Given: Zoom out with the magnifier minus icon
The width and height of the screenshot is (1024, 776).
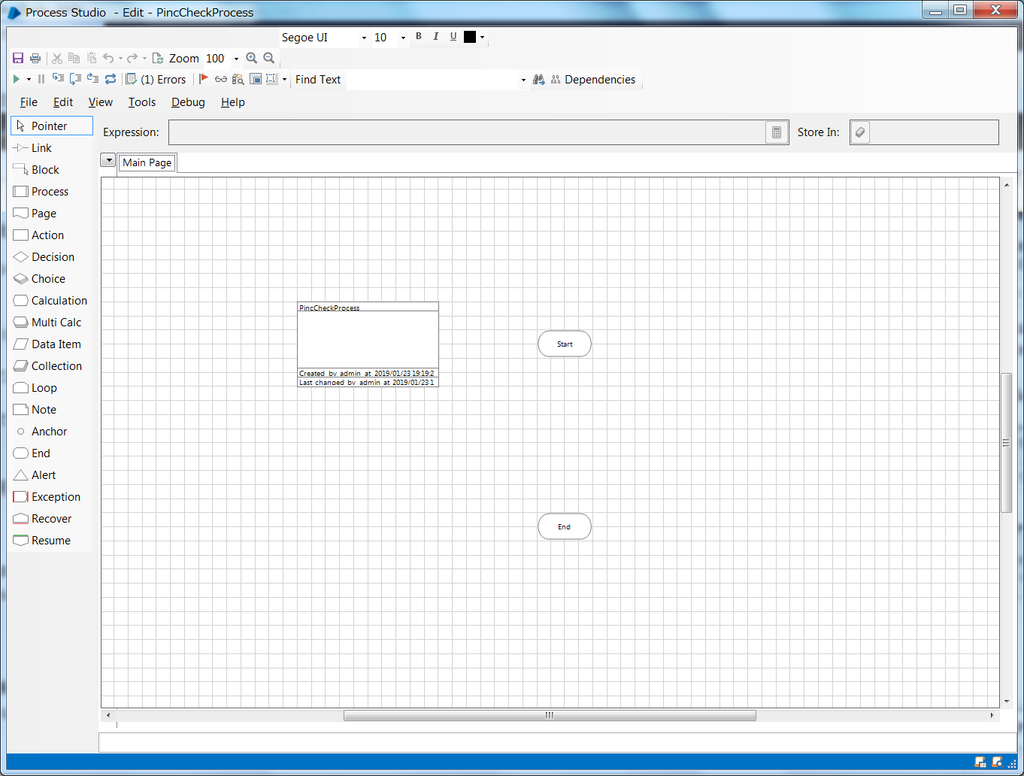Looking at the screenshot, I should [x=268, y=58].
